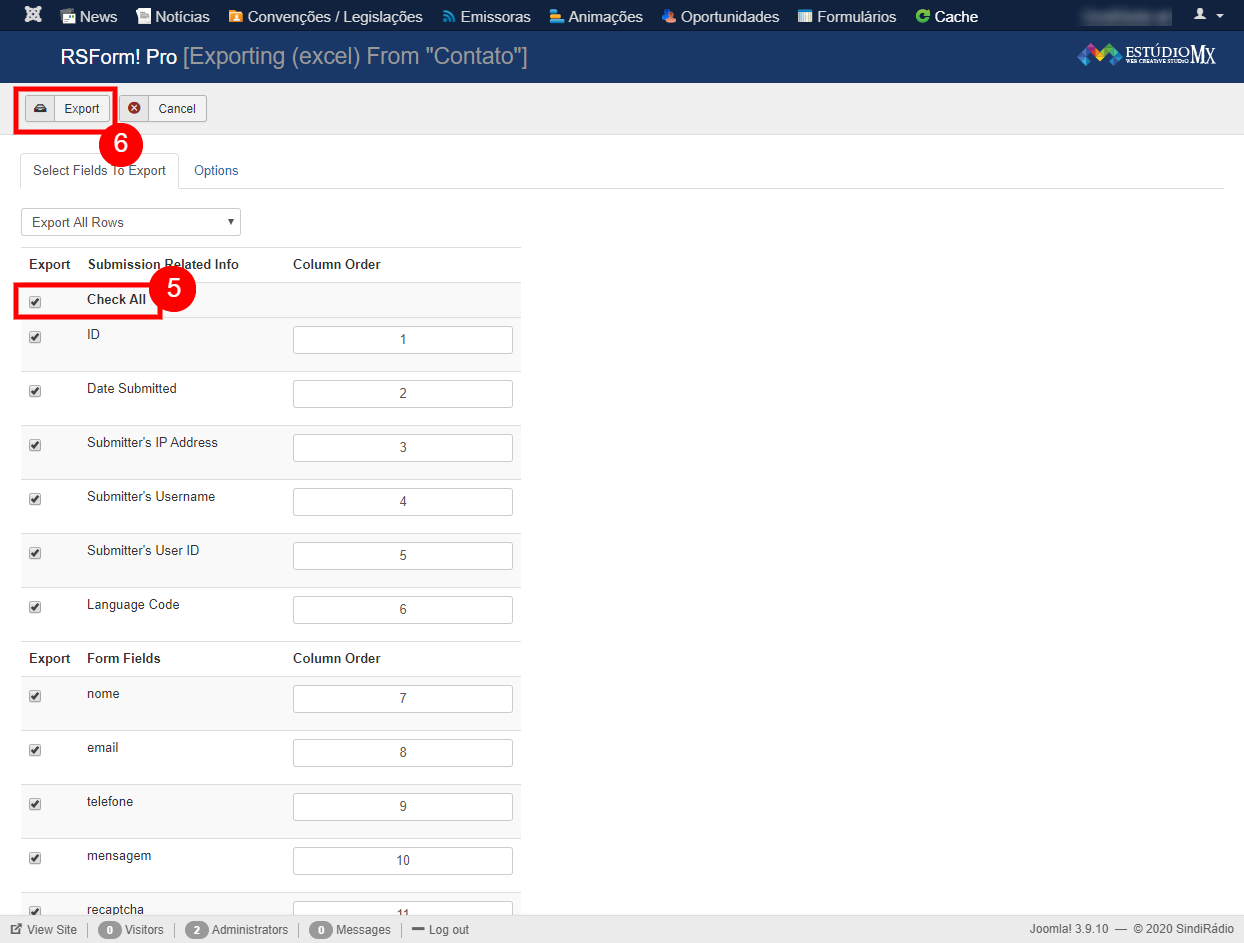Click the Joomla logo icon

tap(33, 16)
